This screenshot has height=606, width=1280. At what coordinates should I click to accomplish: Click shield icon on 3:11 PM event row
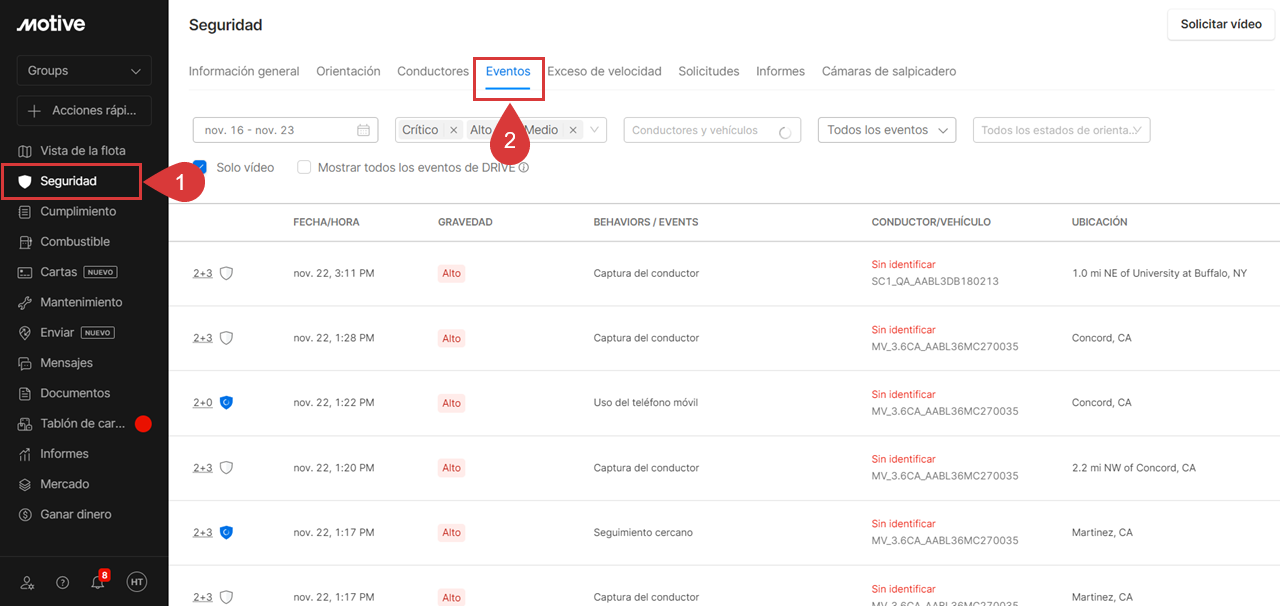tap(226, 273)
